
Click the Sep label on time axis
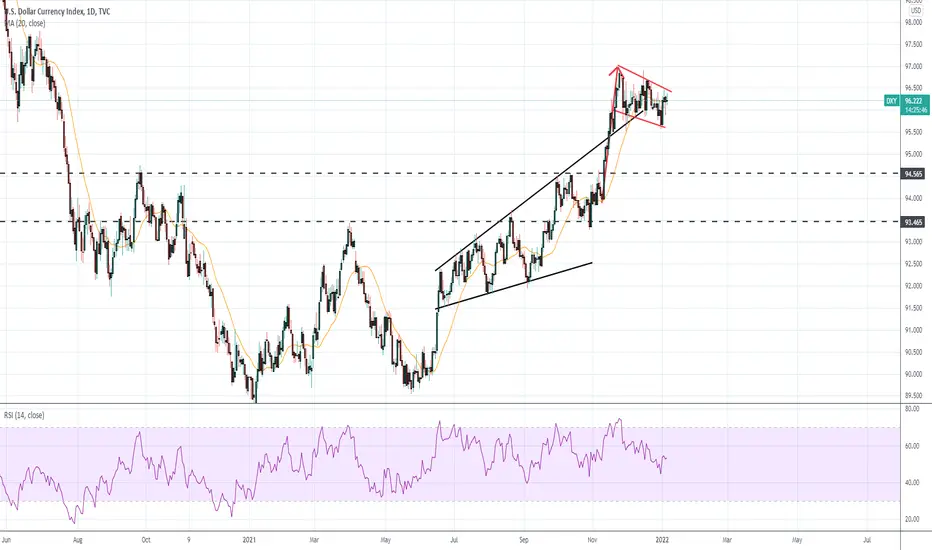[x=524, y=540]
